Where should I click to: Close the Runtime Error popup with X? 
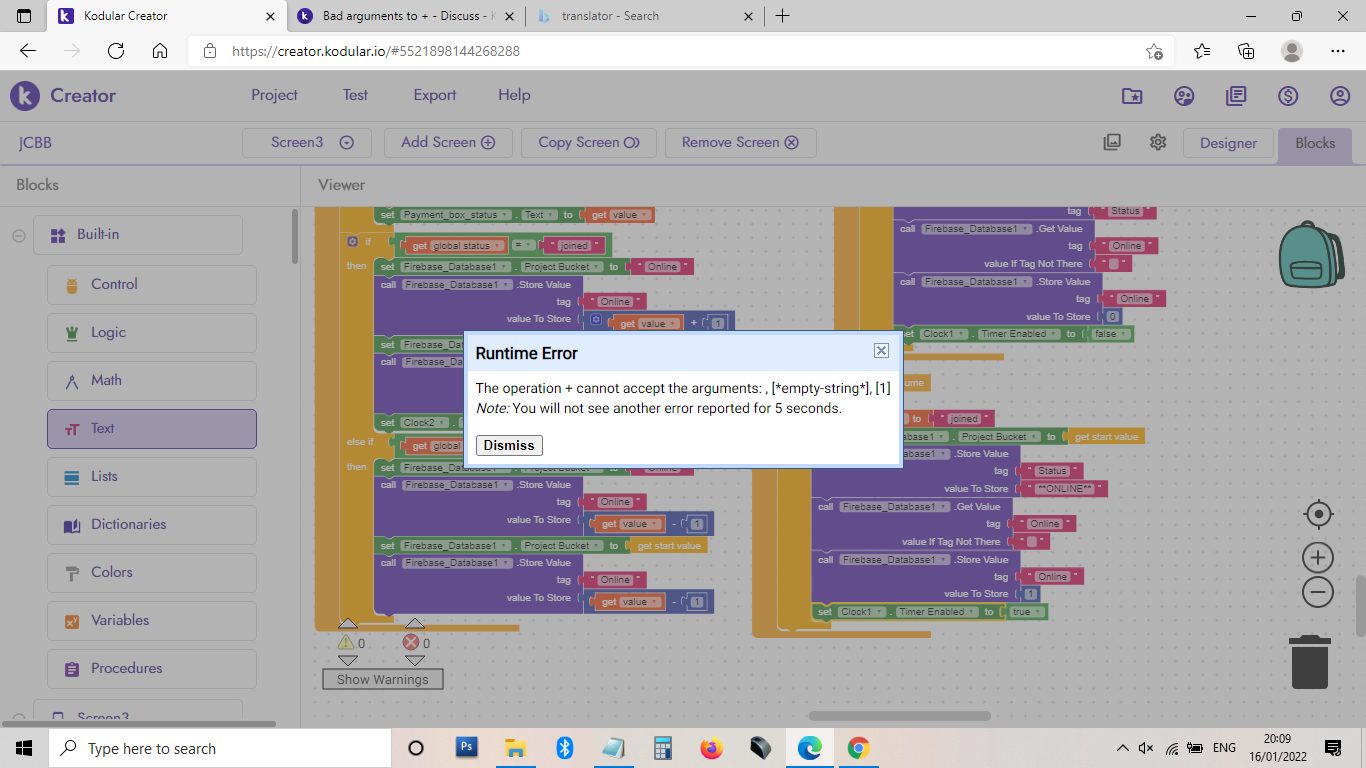point(881,350)
